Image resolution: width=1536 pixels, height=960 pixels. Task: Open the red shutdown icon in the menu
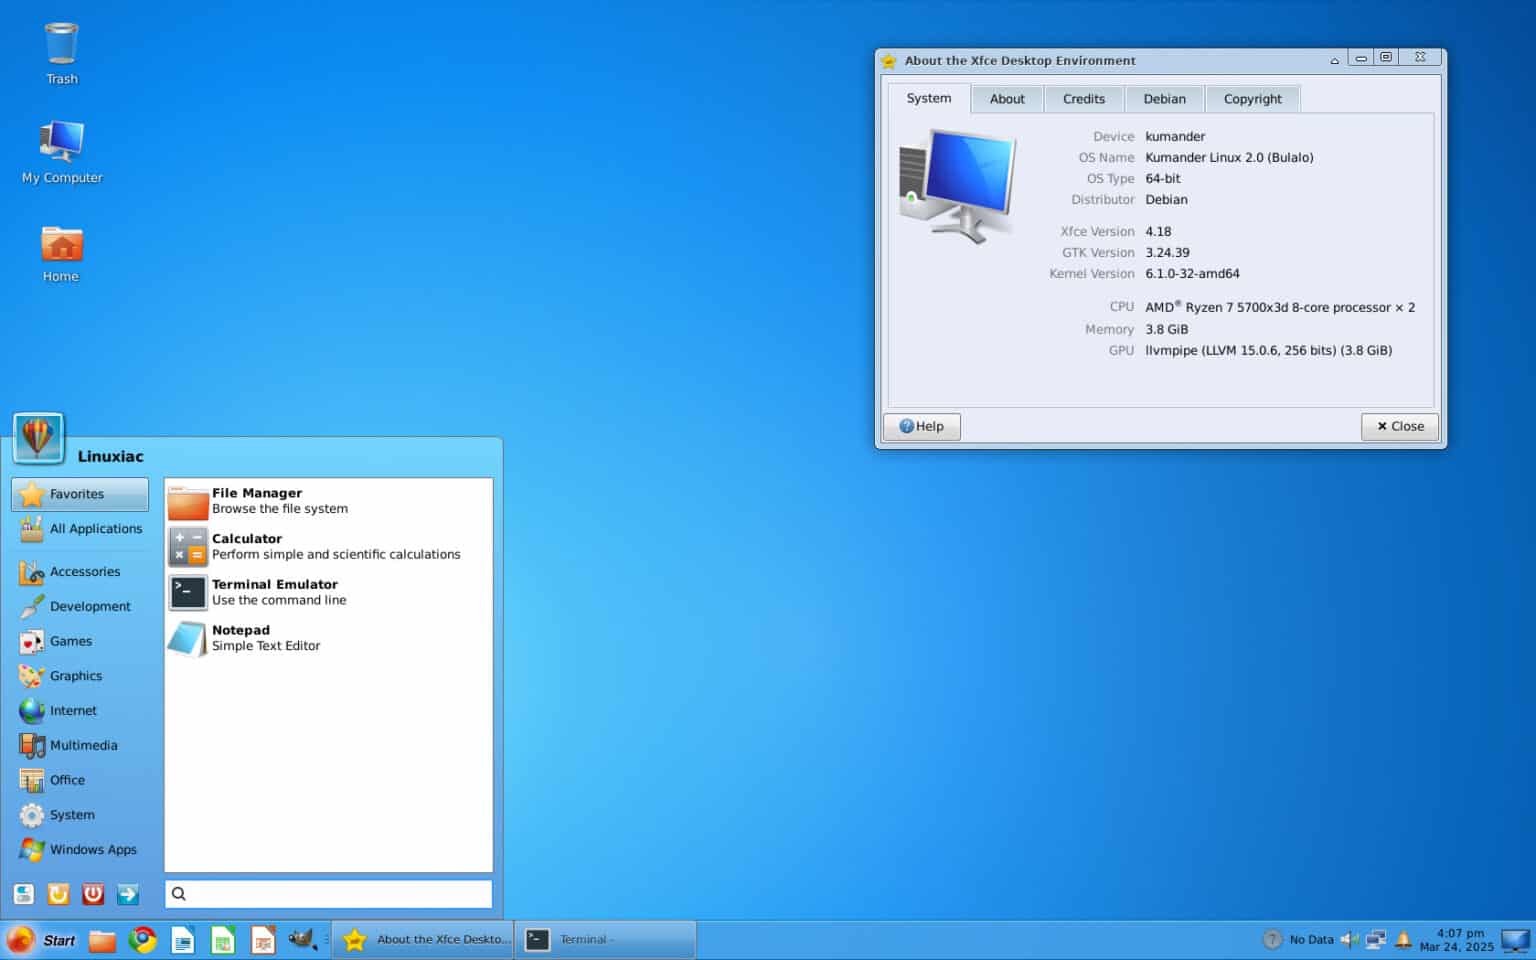coord(93,894)
